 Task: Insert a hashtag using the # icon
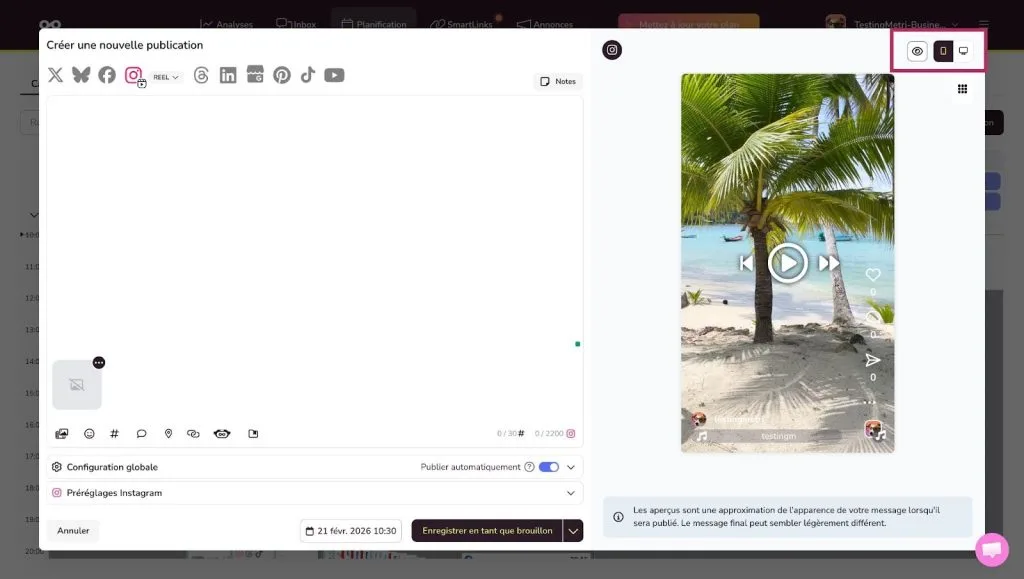tap(115, 434)
